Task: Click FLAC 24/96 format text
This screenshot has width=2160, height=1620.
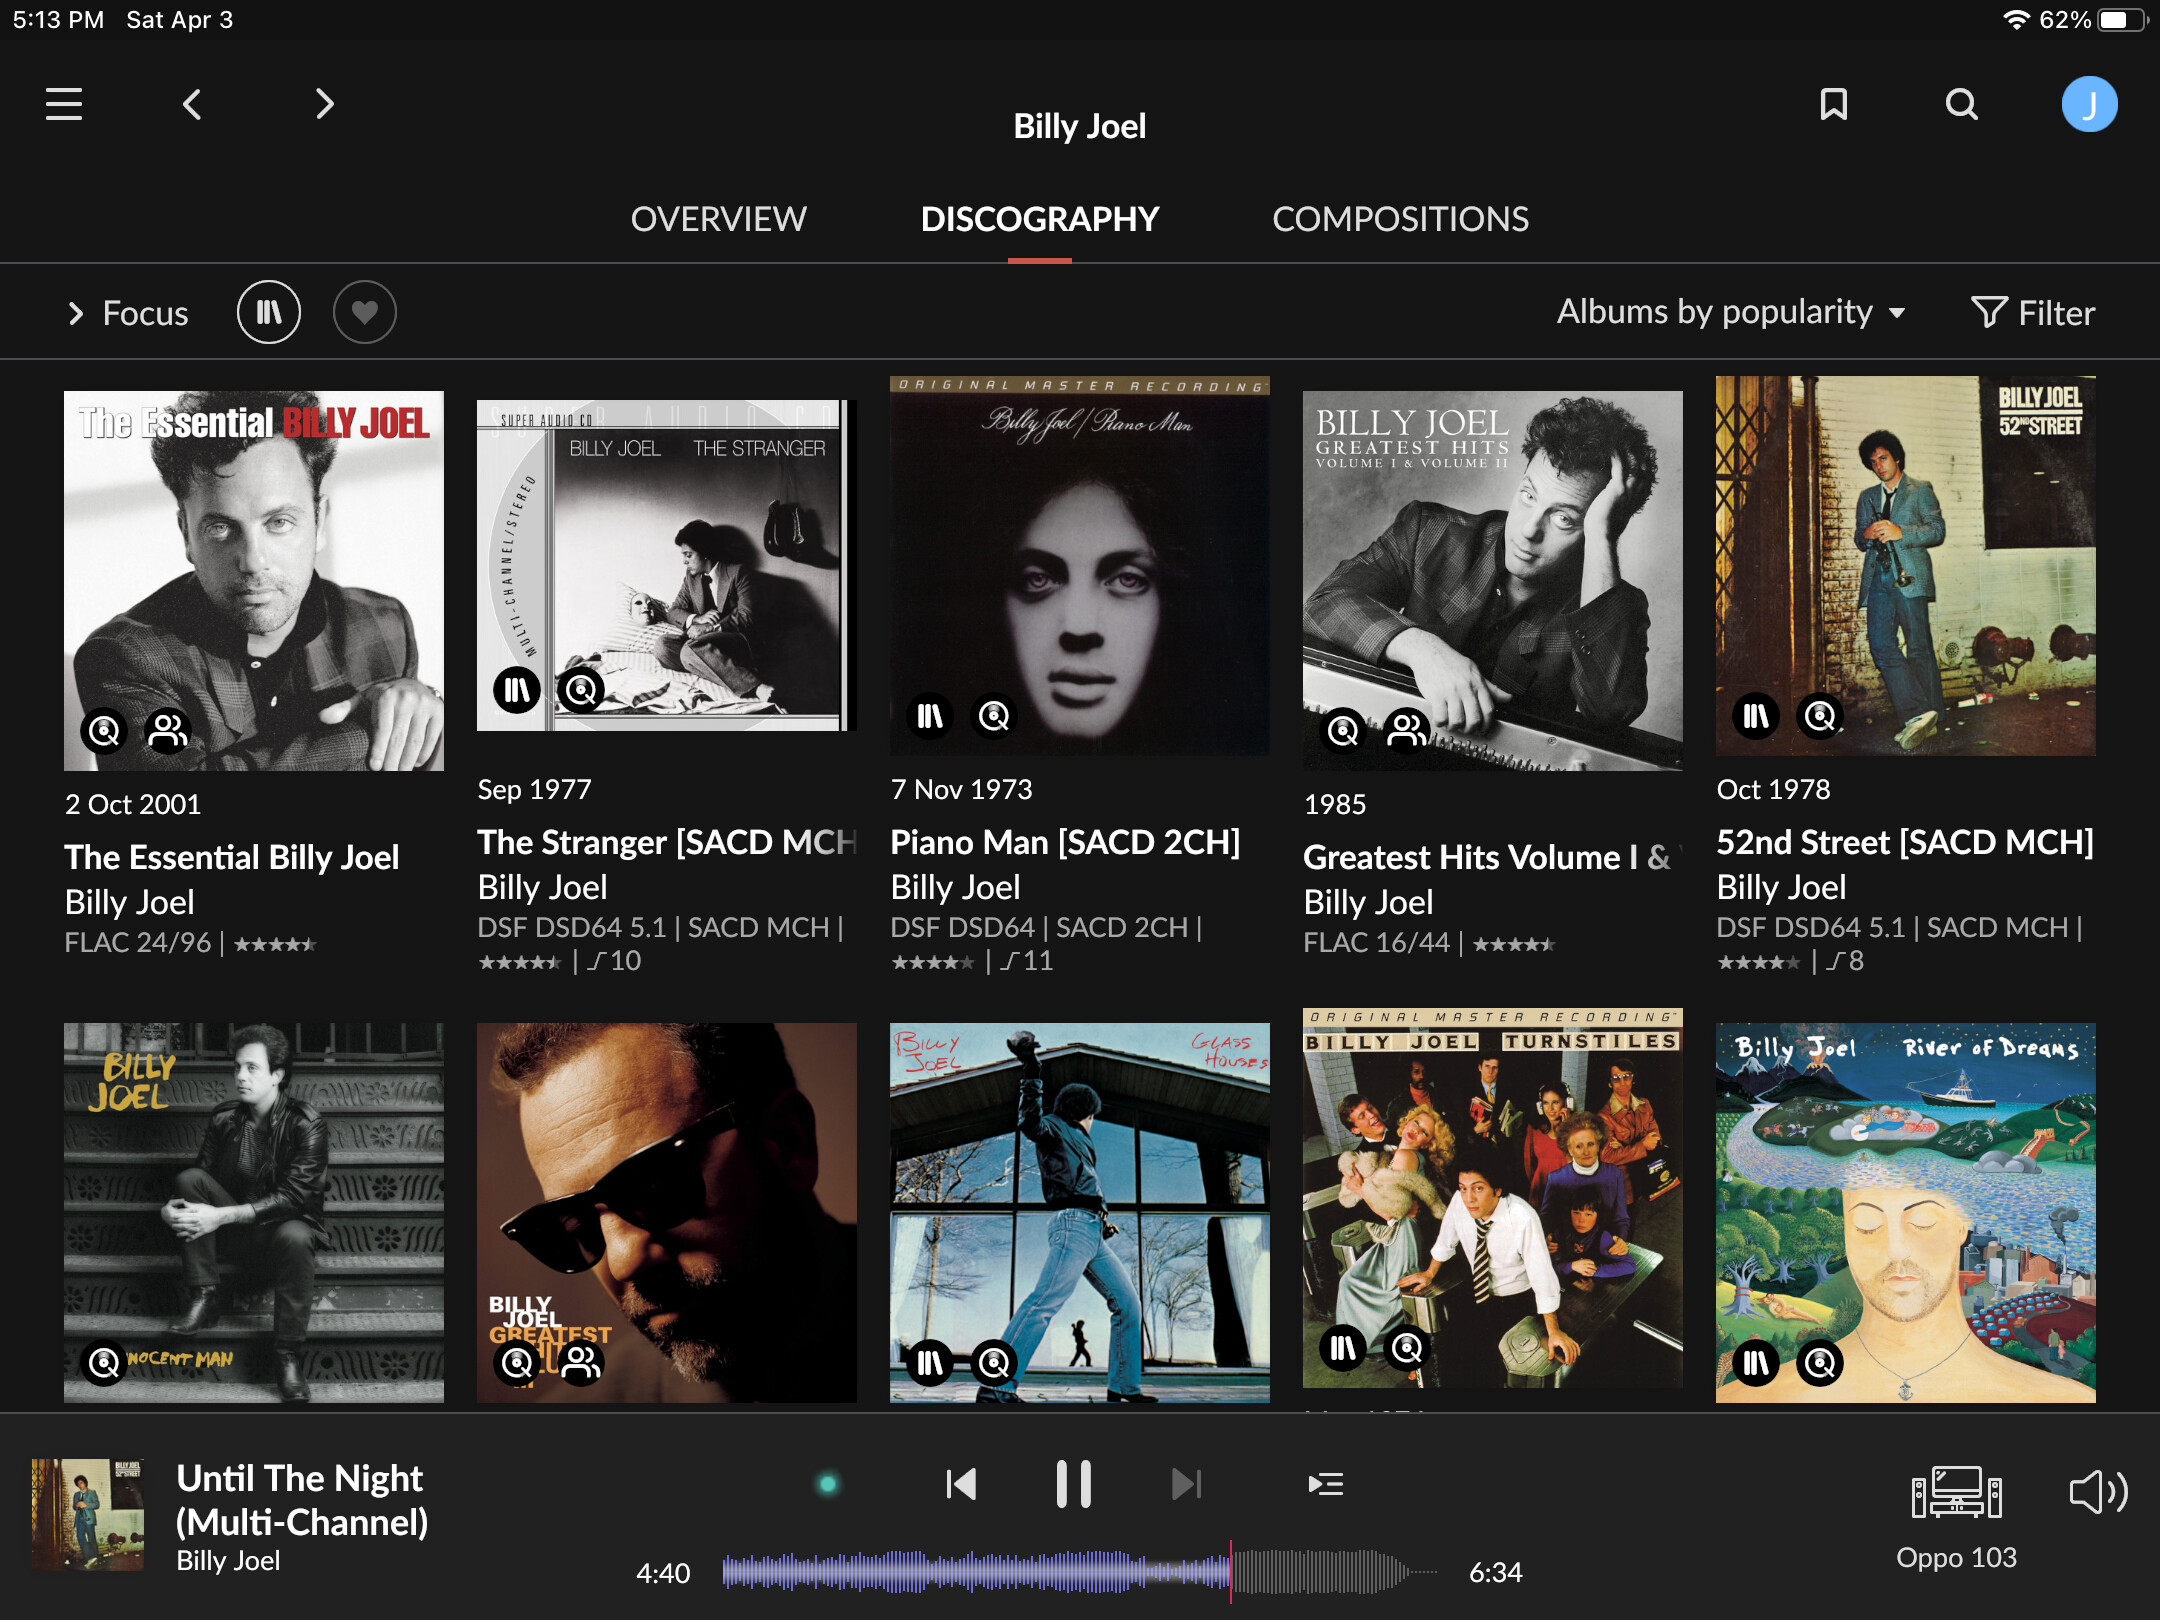Action: click(x=138, y=943)
